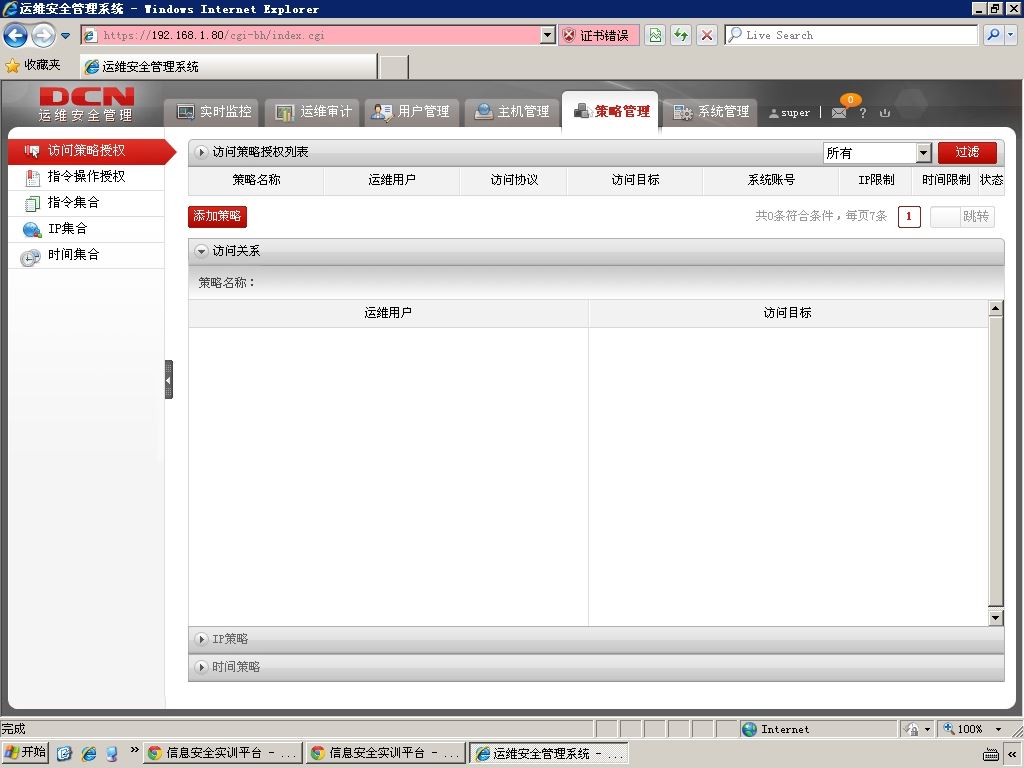Click the quick launch Internet Explorer icon

pos(89,753)
